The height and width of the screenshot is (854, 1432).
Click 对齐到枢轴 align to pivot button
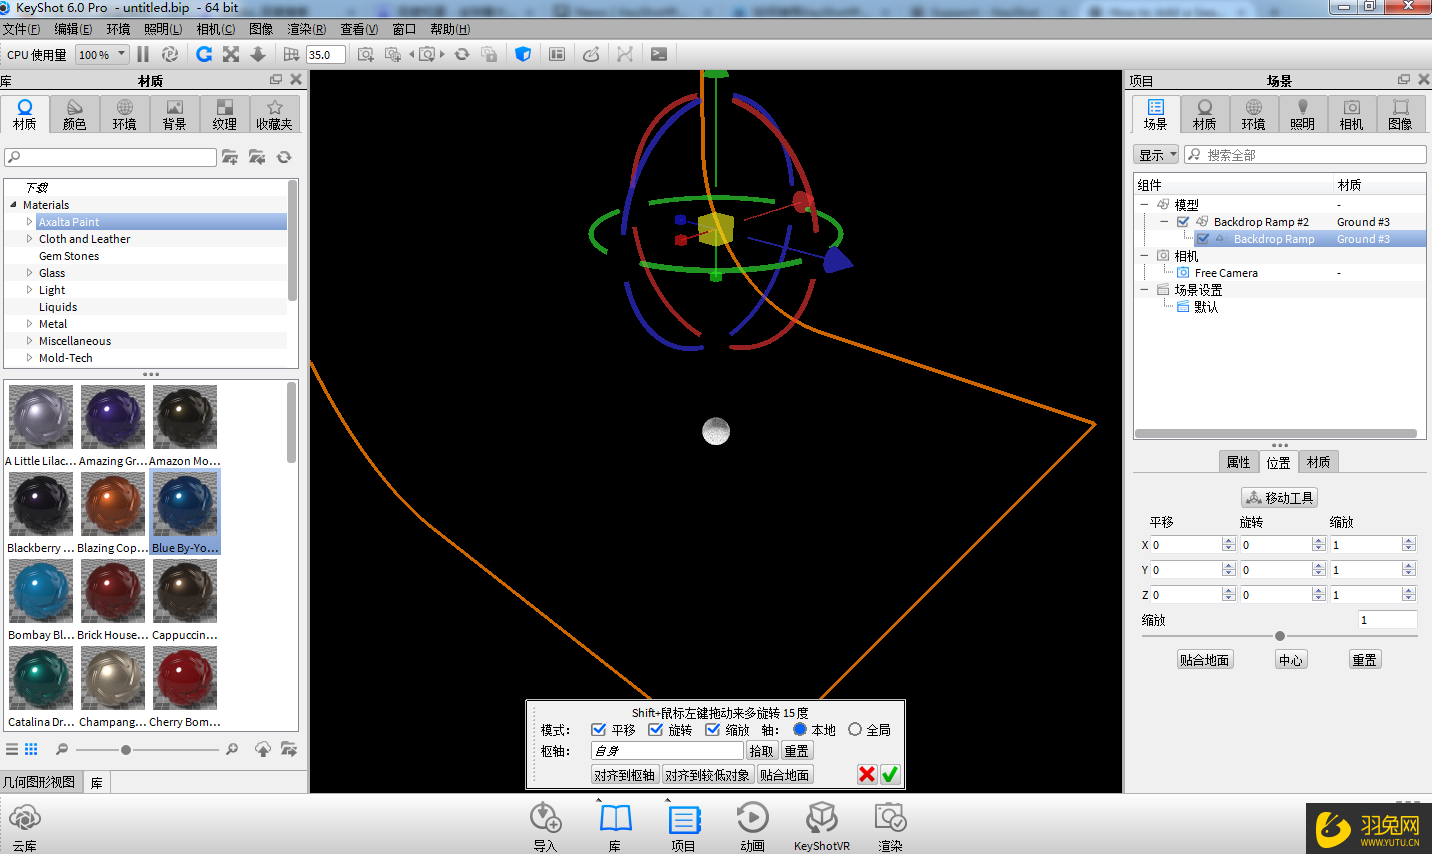tap(625, 775)
